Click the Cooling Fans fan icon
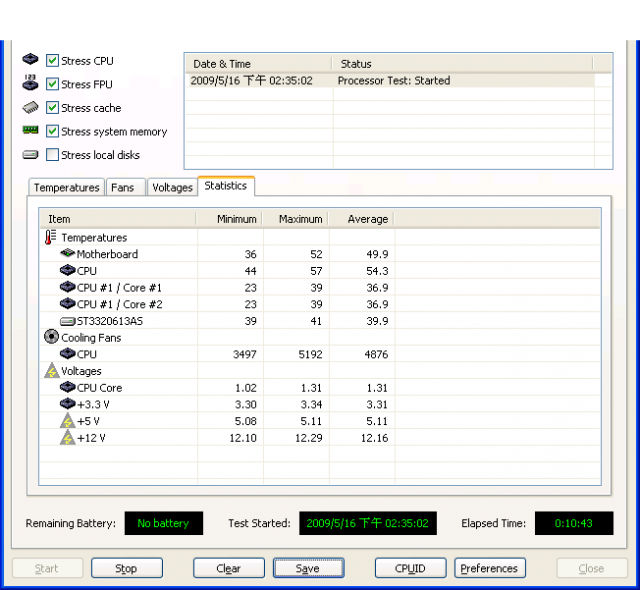Screen dimensions: 640x590 coord(51,337)
